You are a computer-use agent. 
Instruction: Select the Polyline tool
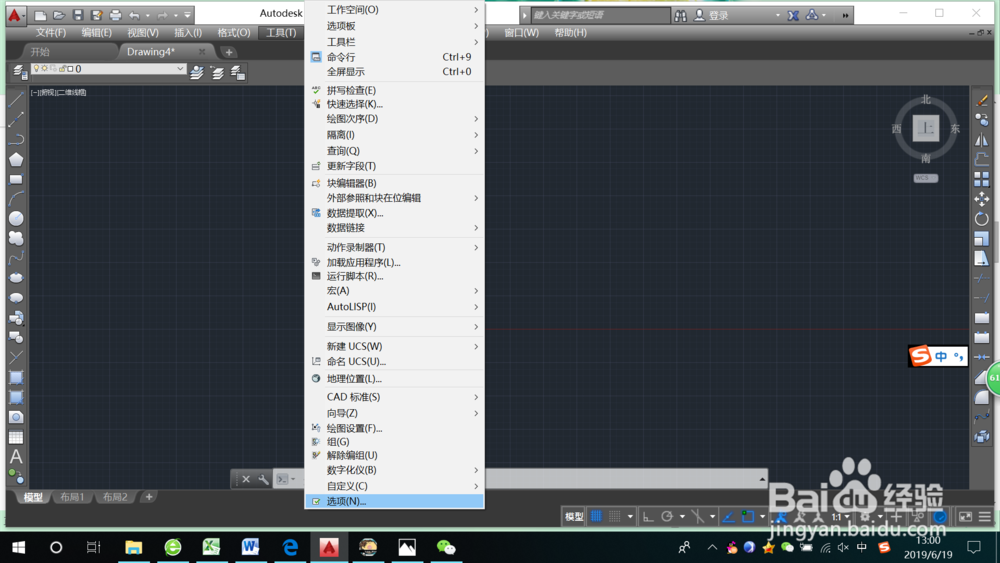click(16, 139)
